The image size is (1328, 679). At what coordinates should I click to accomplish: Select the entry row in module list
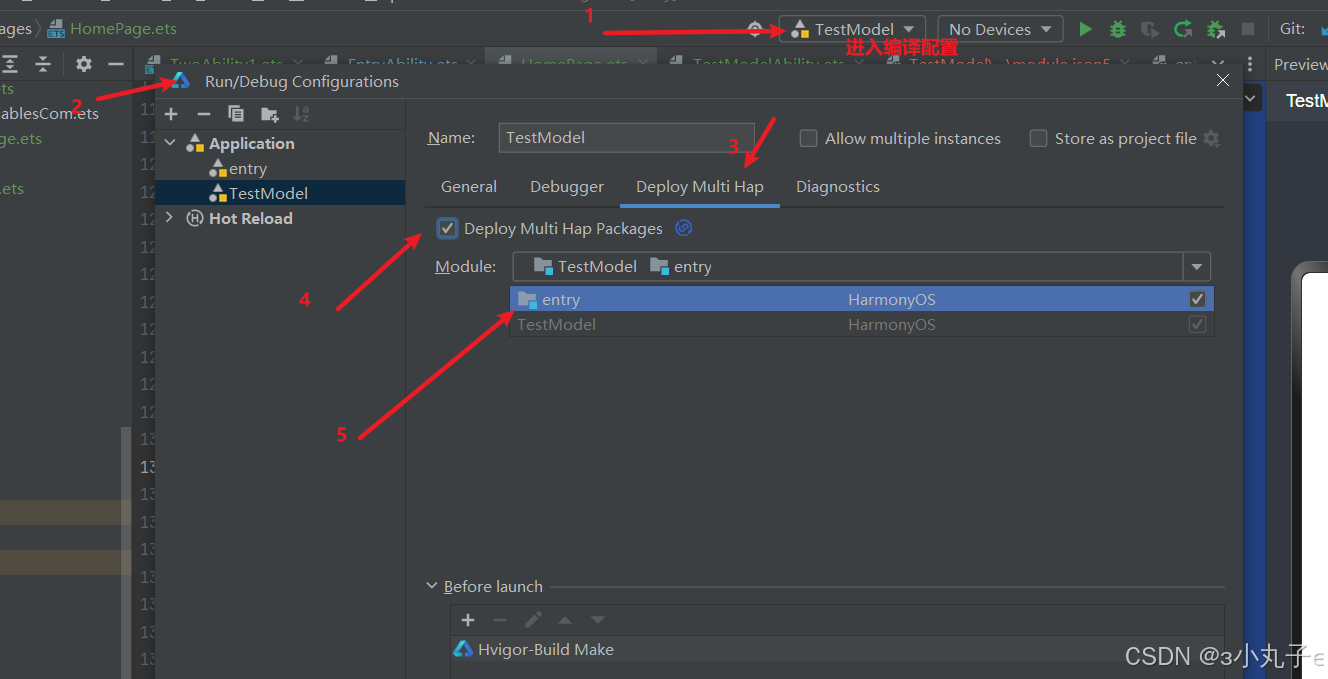861,299
